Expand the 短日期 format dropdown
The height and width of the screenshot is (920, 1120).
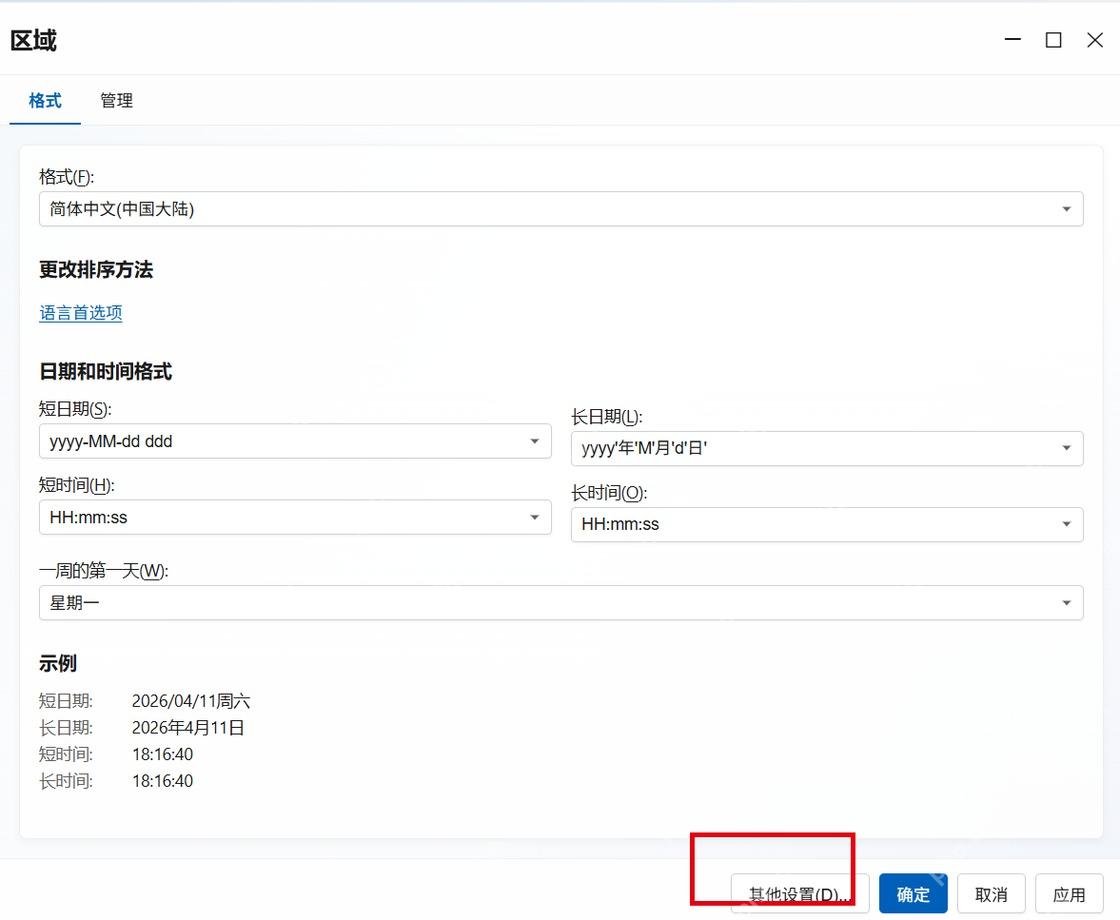coord(295,441)
